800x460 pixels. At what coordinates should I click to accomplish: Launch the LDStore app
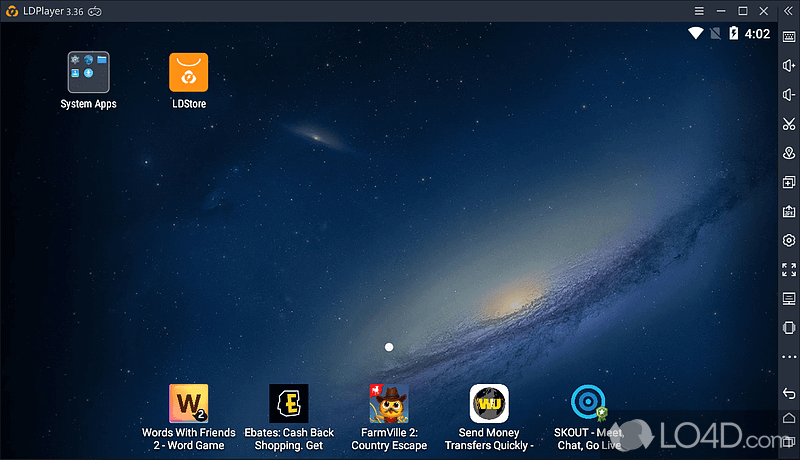click(x=188, y=72)
